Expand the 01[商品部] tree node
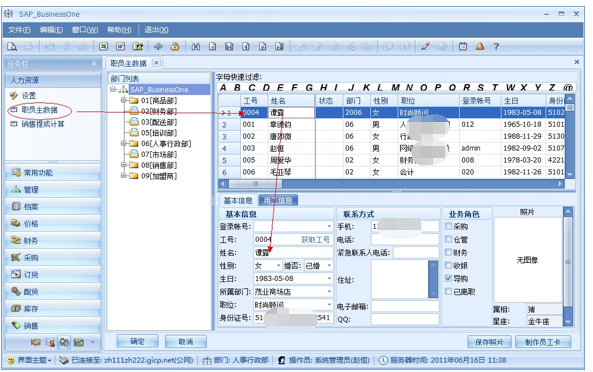 123,100
